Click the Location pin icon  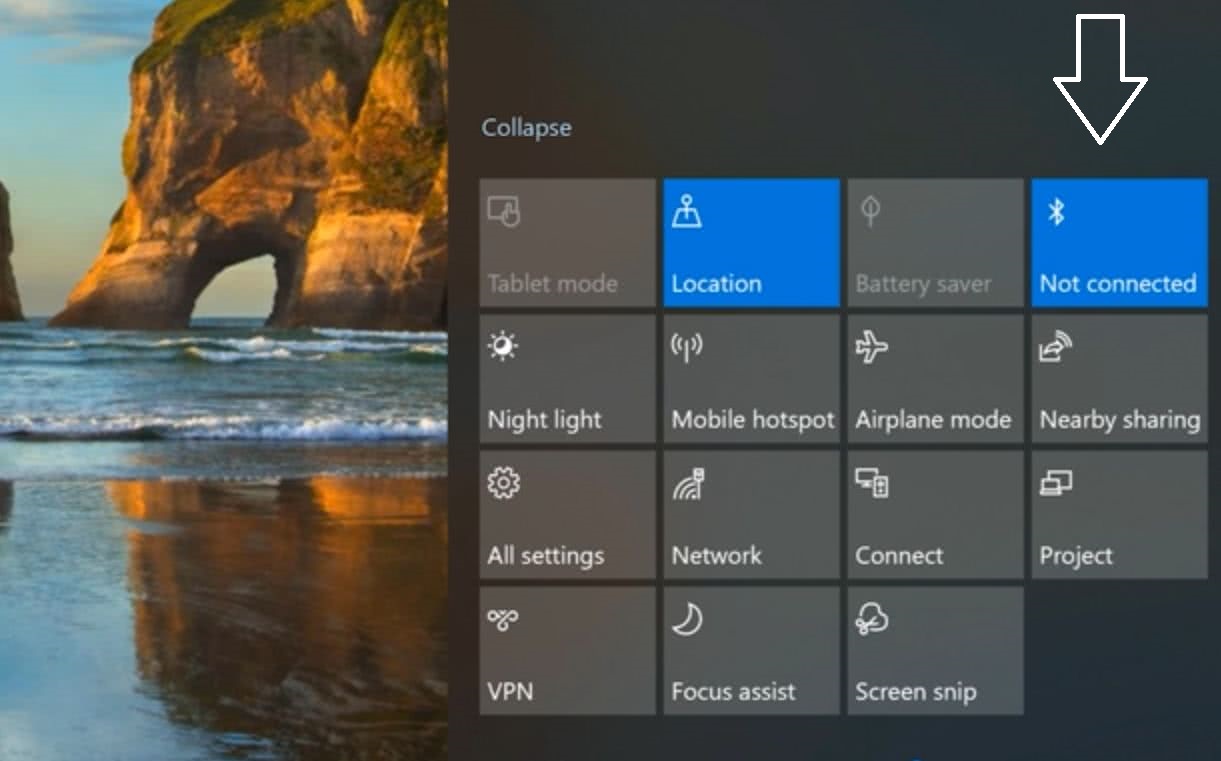pos(686,212)
